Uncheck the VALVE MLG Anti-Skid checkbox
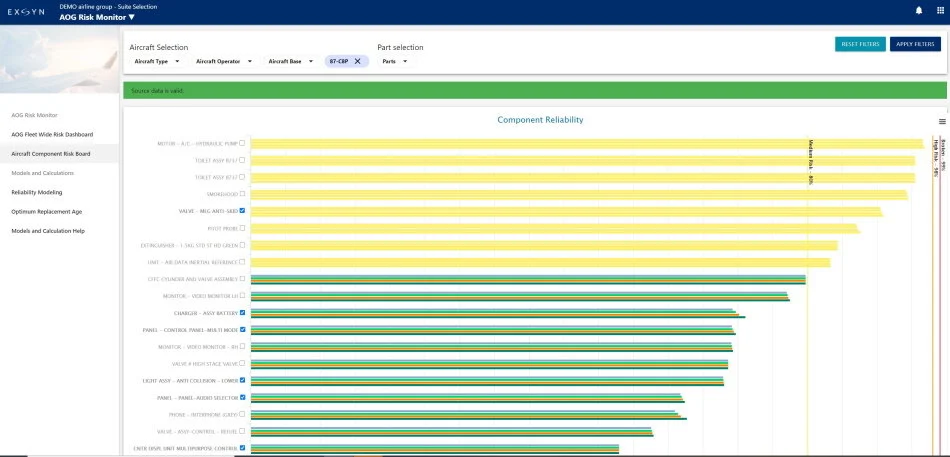This screenshot has height=457, width=950. [242, 210]
